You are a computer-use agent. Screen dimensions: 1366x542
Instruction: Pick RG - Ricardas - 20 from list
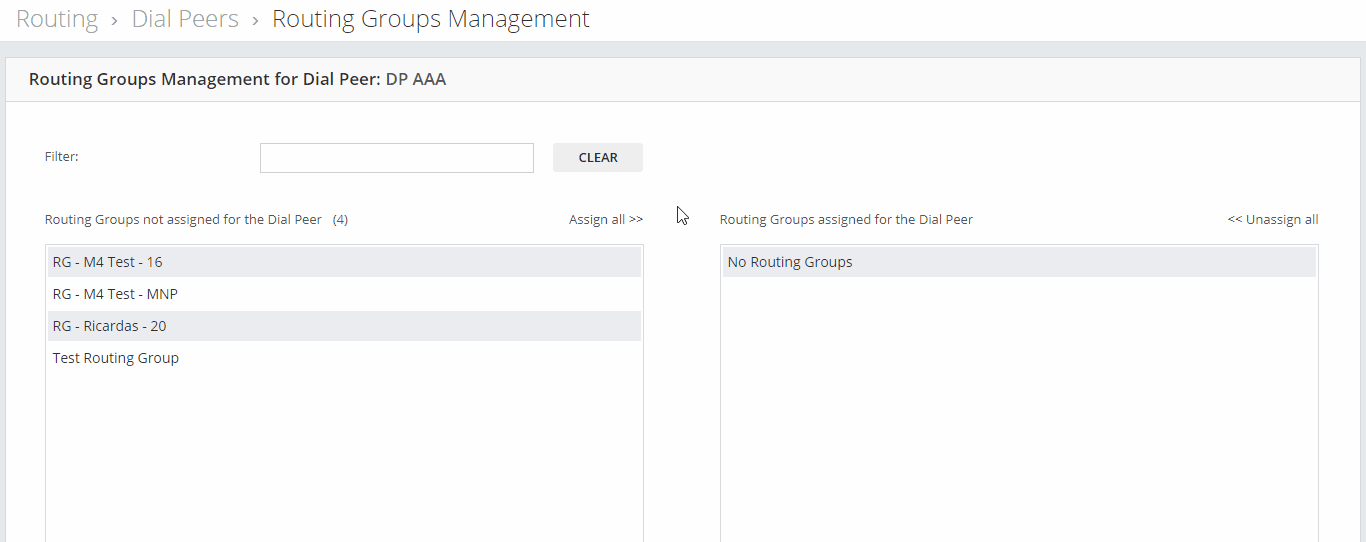(x=344, y=326)
